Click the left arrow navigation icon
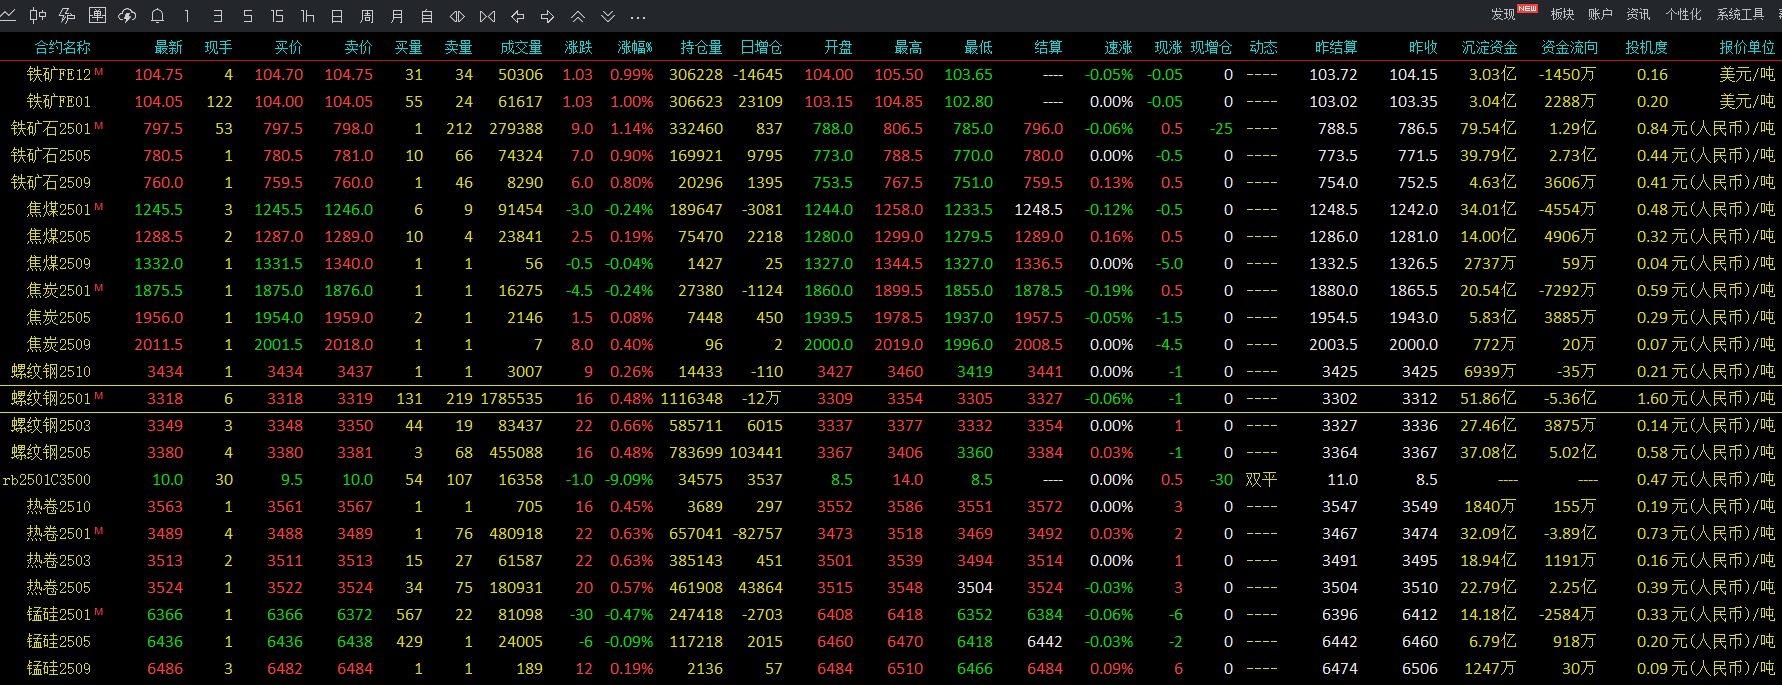1782x685 pixels. [x=518, y=16]
